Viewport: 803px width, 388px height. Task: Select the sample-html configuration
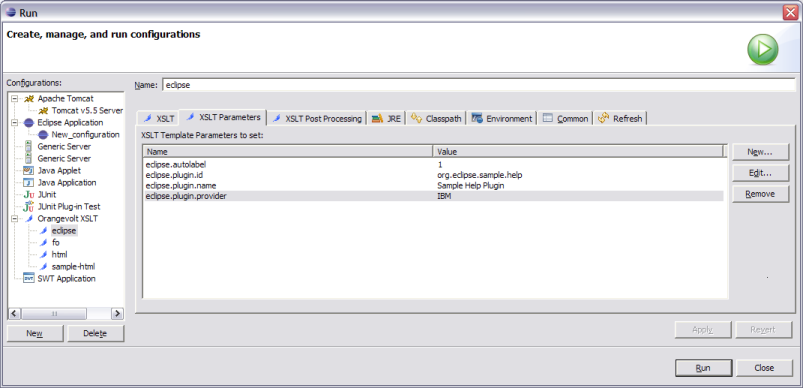(x=73, y=267)
